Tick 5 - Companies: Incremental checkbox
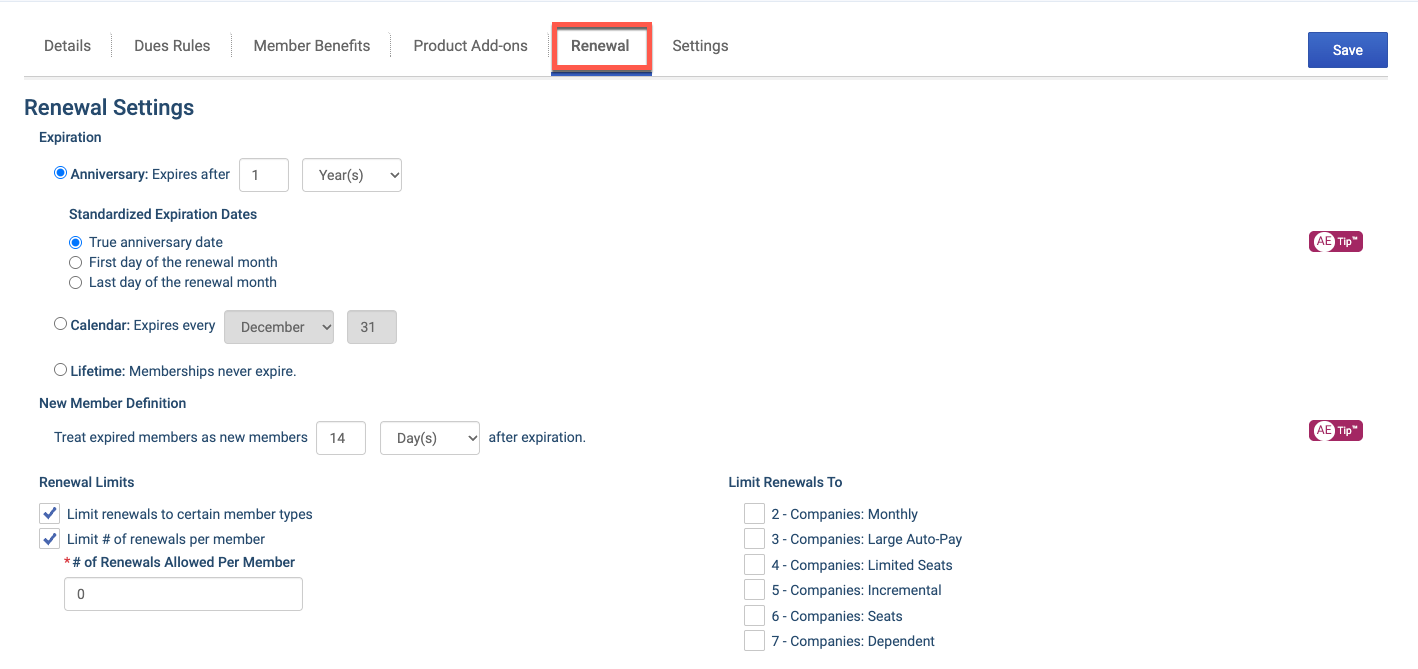The image size is (1418, 669). 754,590
